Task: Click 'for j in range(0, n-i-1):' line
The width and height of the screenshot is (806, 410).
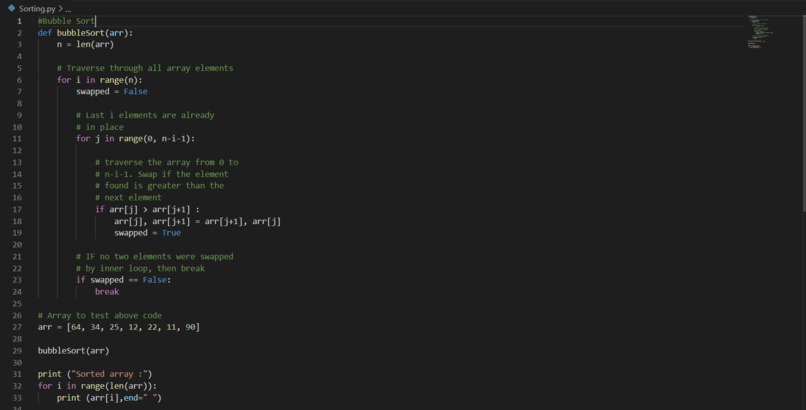Action: pos(135,139)
